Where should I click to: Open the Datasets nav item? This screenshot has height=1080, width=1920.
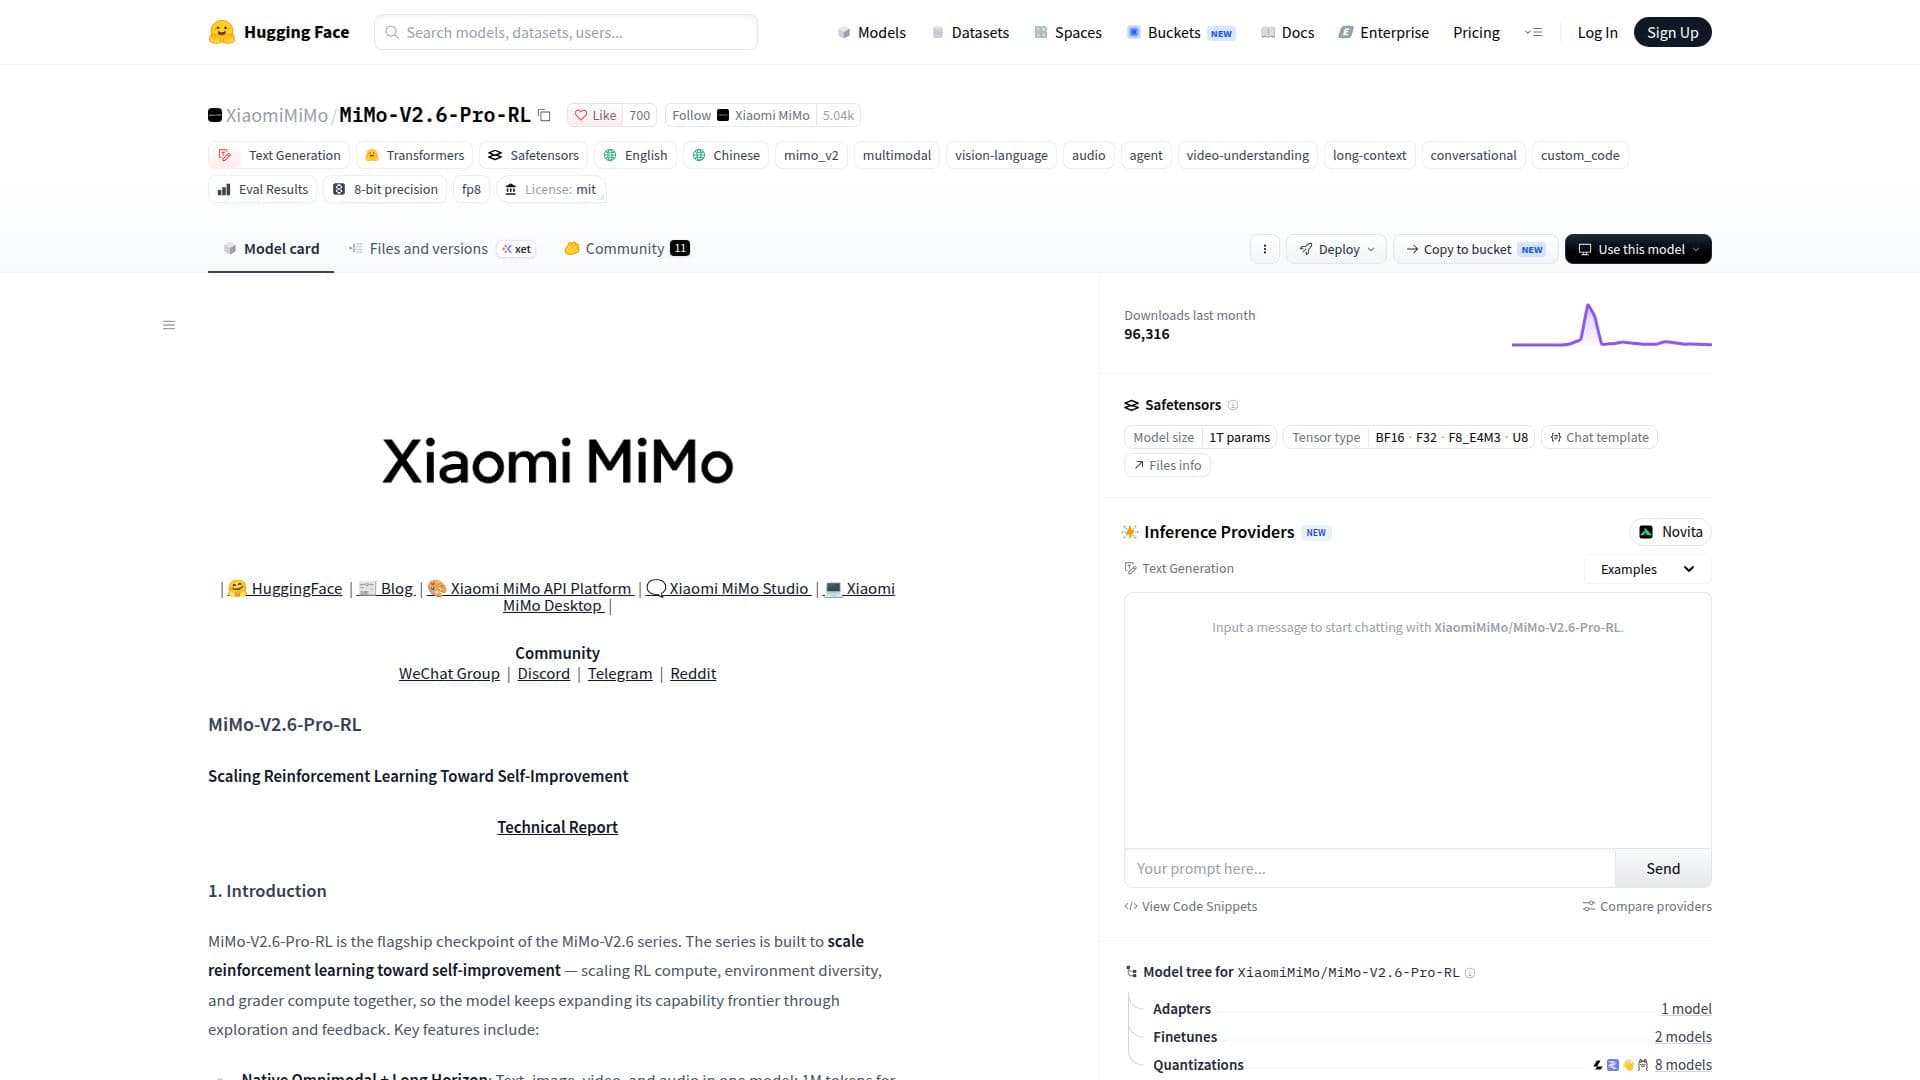point(970,32)
